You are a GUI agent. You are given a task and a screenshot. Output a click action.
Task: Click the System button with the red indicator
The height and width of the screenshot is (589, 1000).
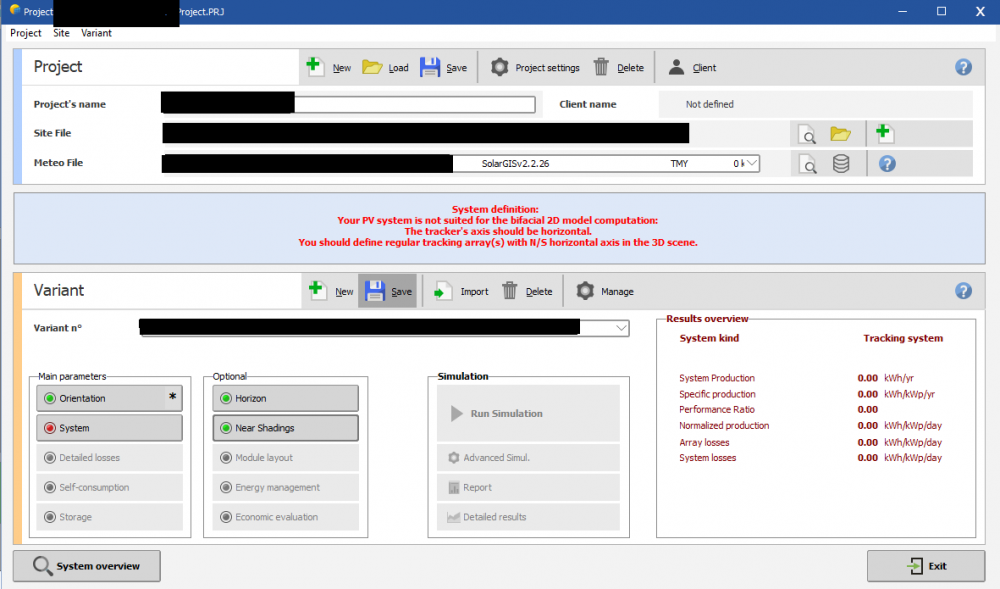(x=109, y=428)
